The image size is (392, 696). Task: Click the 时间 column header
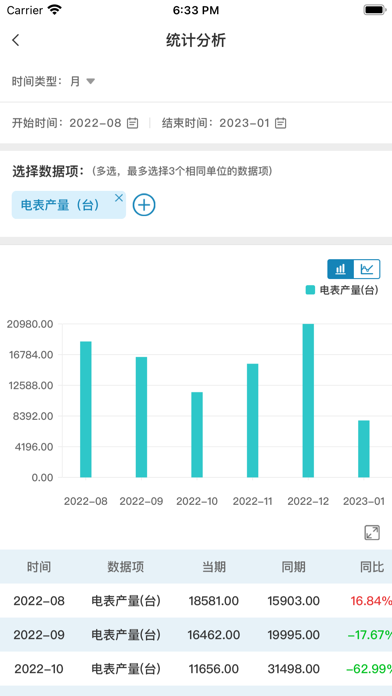[39, 566]
